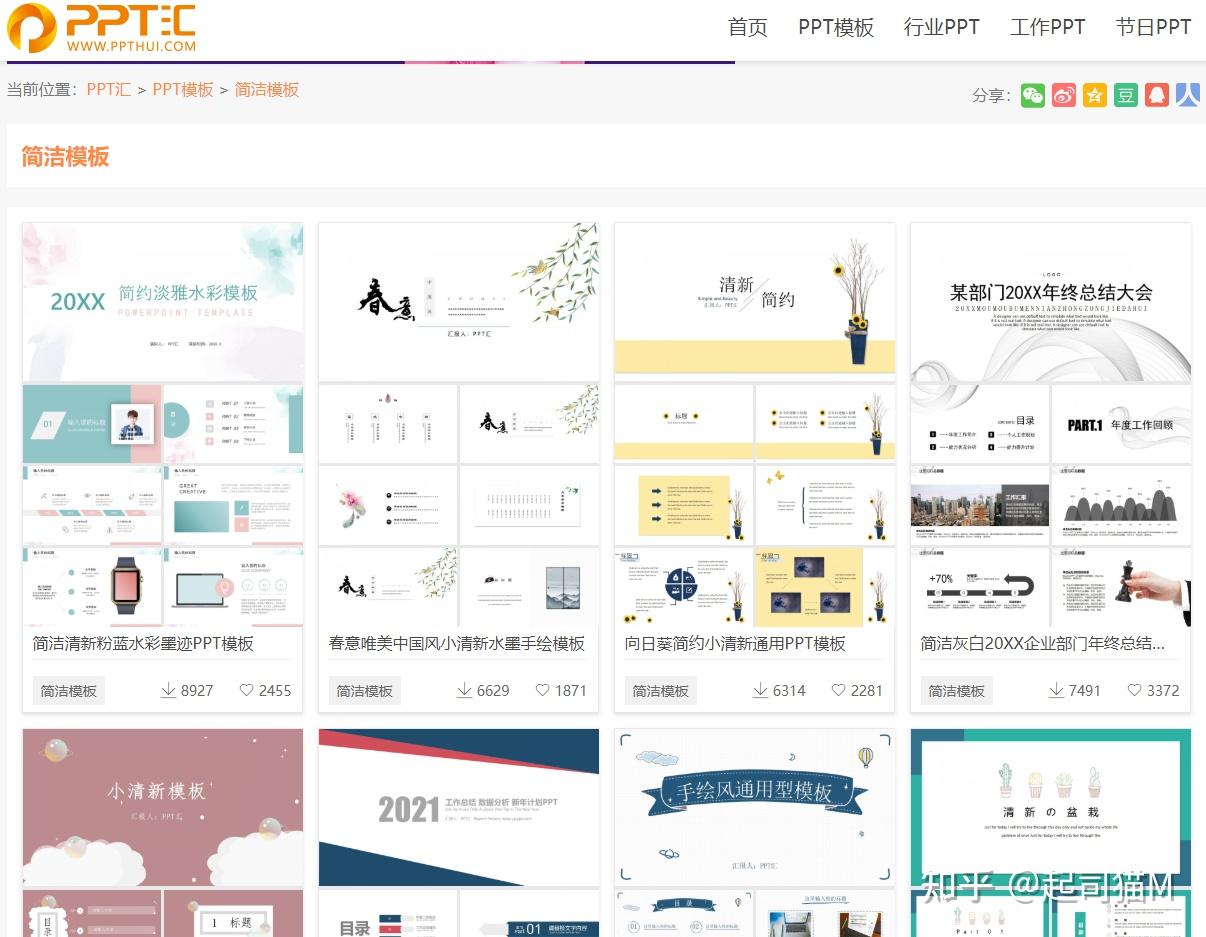Click the PPT模板 breadcrumb link
Image resolution: width=1206 pixels, height=937 pixels.
[183, 89]
